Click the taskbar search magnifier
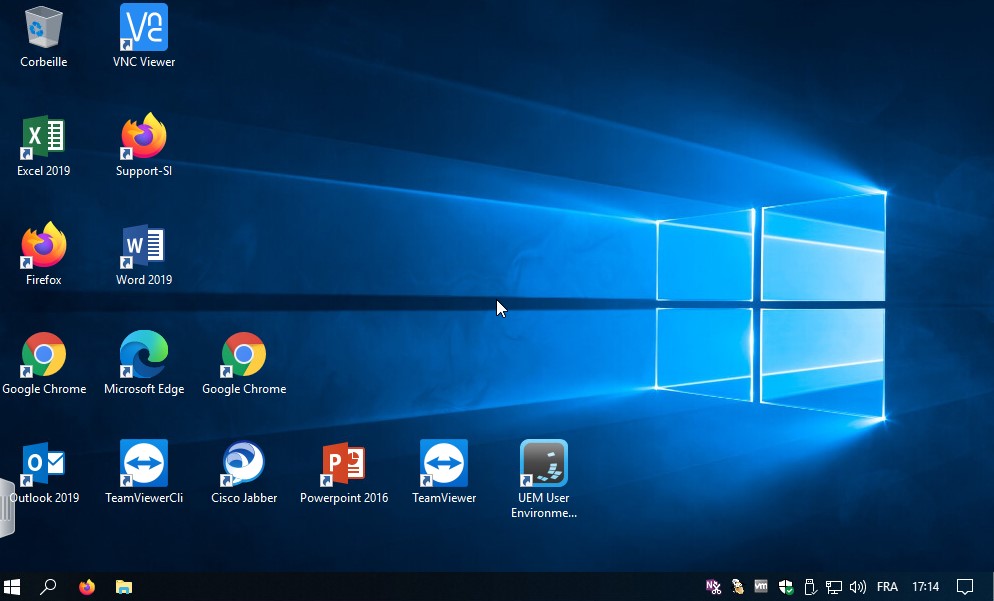The width and height of the screenshot is (994, 601). [48, 587]
